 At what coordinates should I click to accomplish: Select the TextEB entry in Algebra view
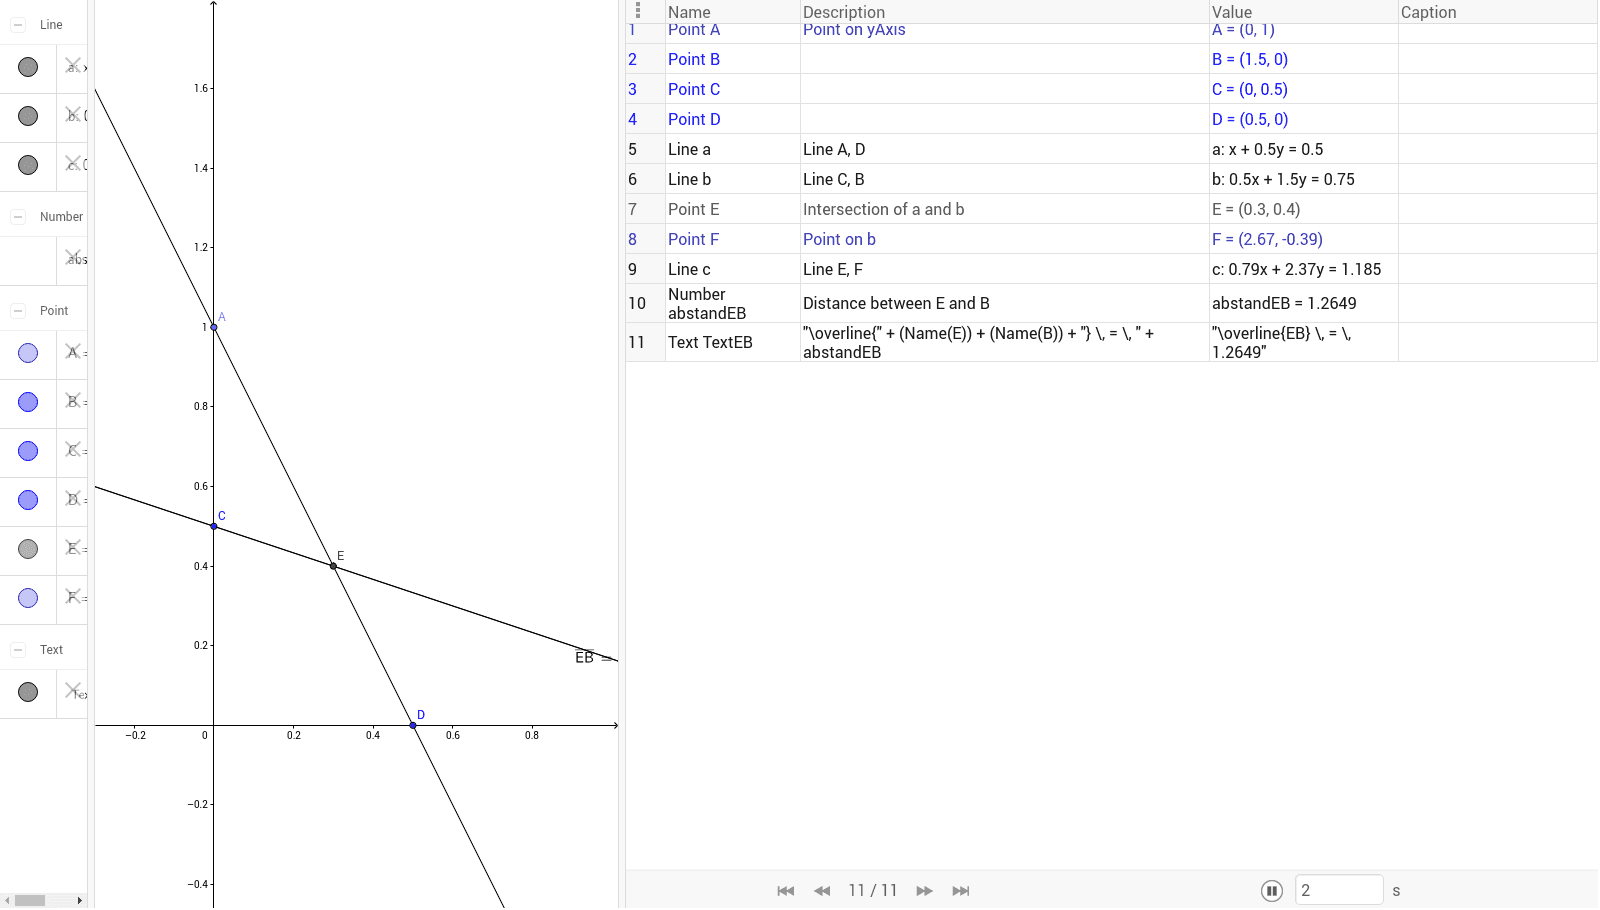point(73,693)
